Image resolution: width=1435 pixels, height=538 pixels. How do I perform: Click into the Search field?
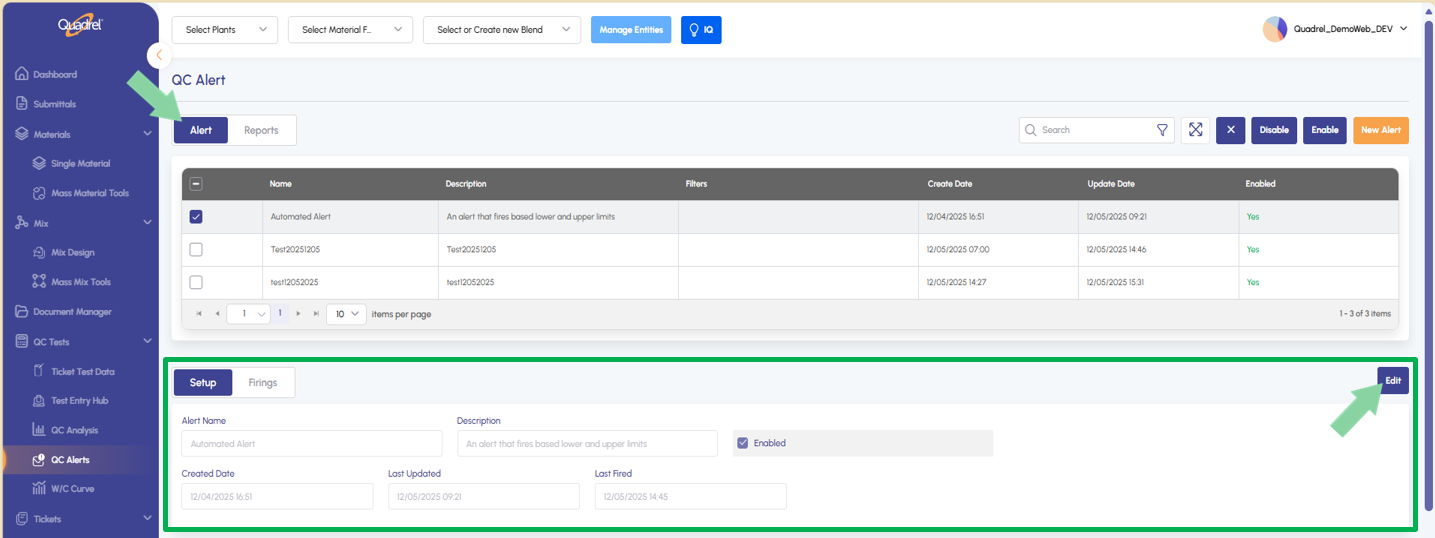(x=1095, y=130)
